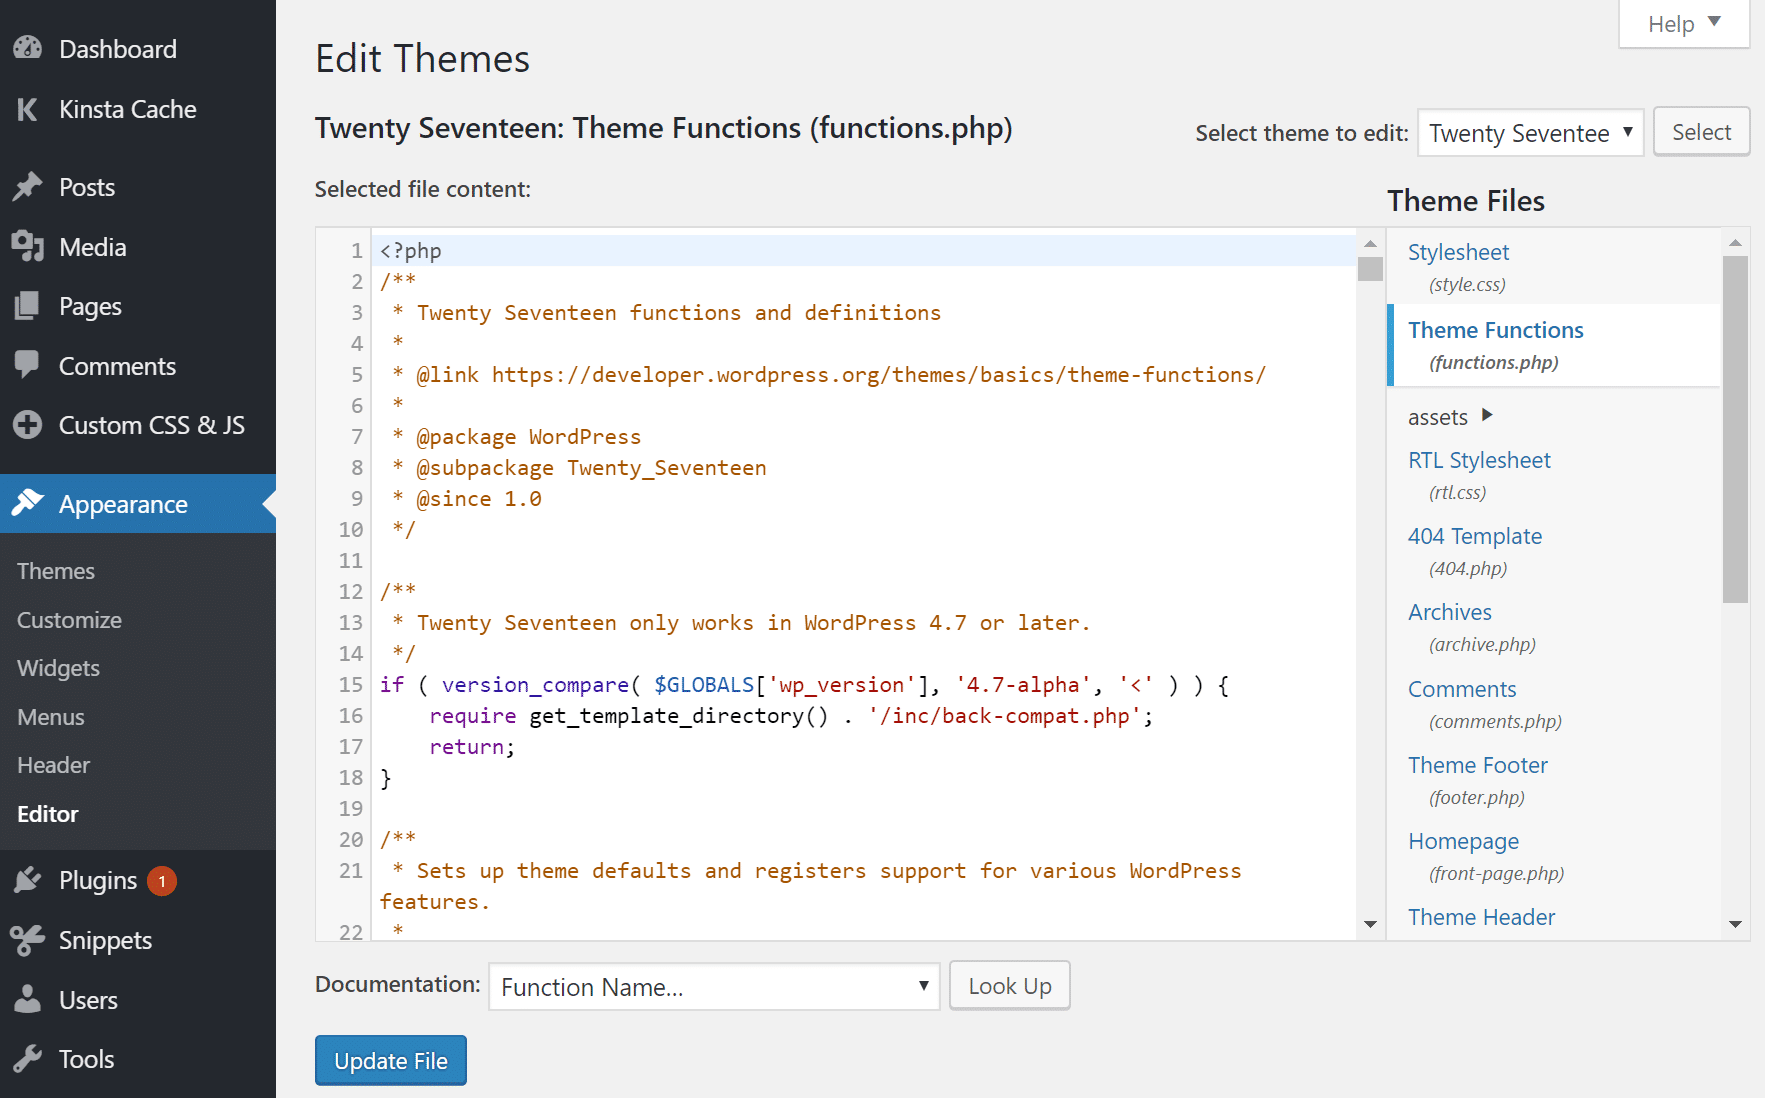1765x1098 pixels.
Task: Select Customize from the Appearance menu
Action: [x=69, y=620]
